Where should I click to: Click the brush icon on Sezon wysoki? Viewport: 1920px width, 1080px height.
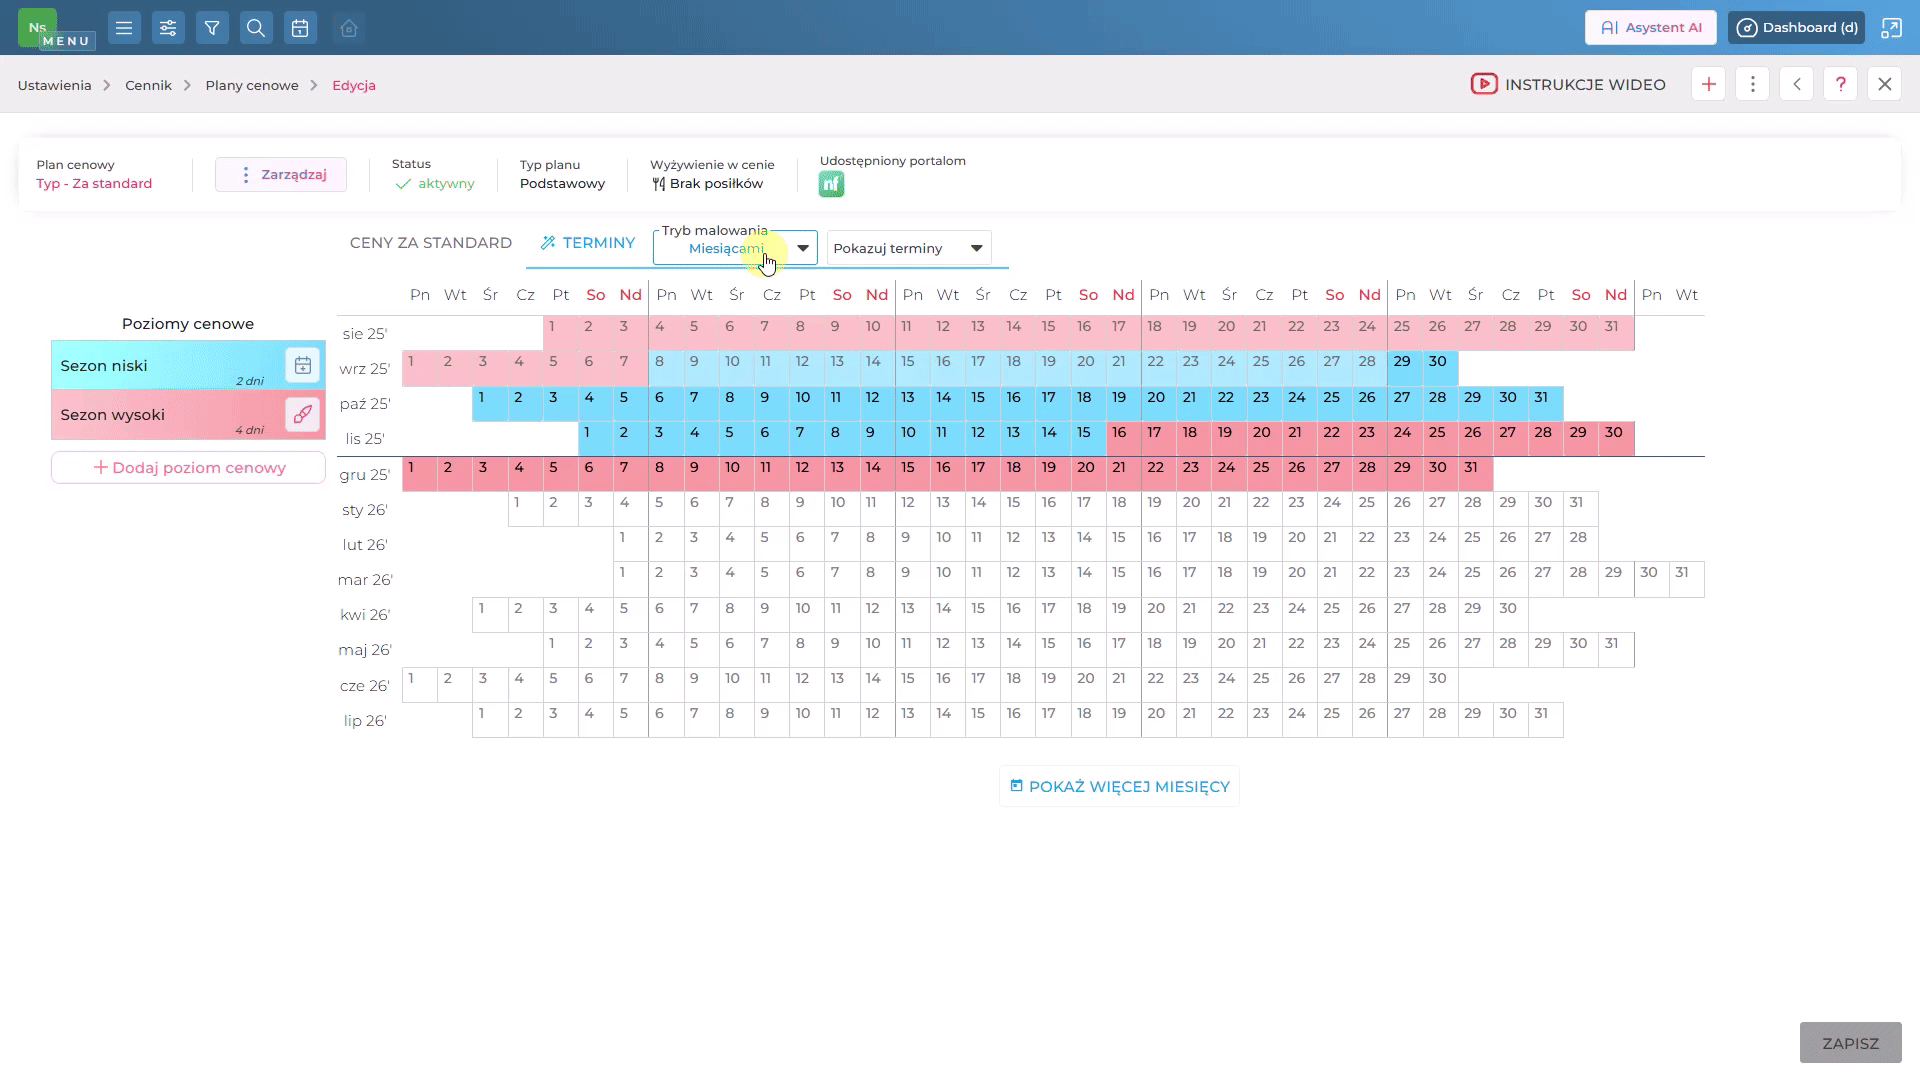(302, 414)
